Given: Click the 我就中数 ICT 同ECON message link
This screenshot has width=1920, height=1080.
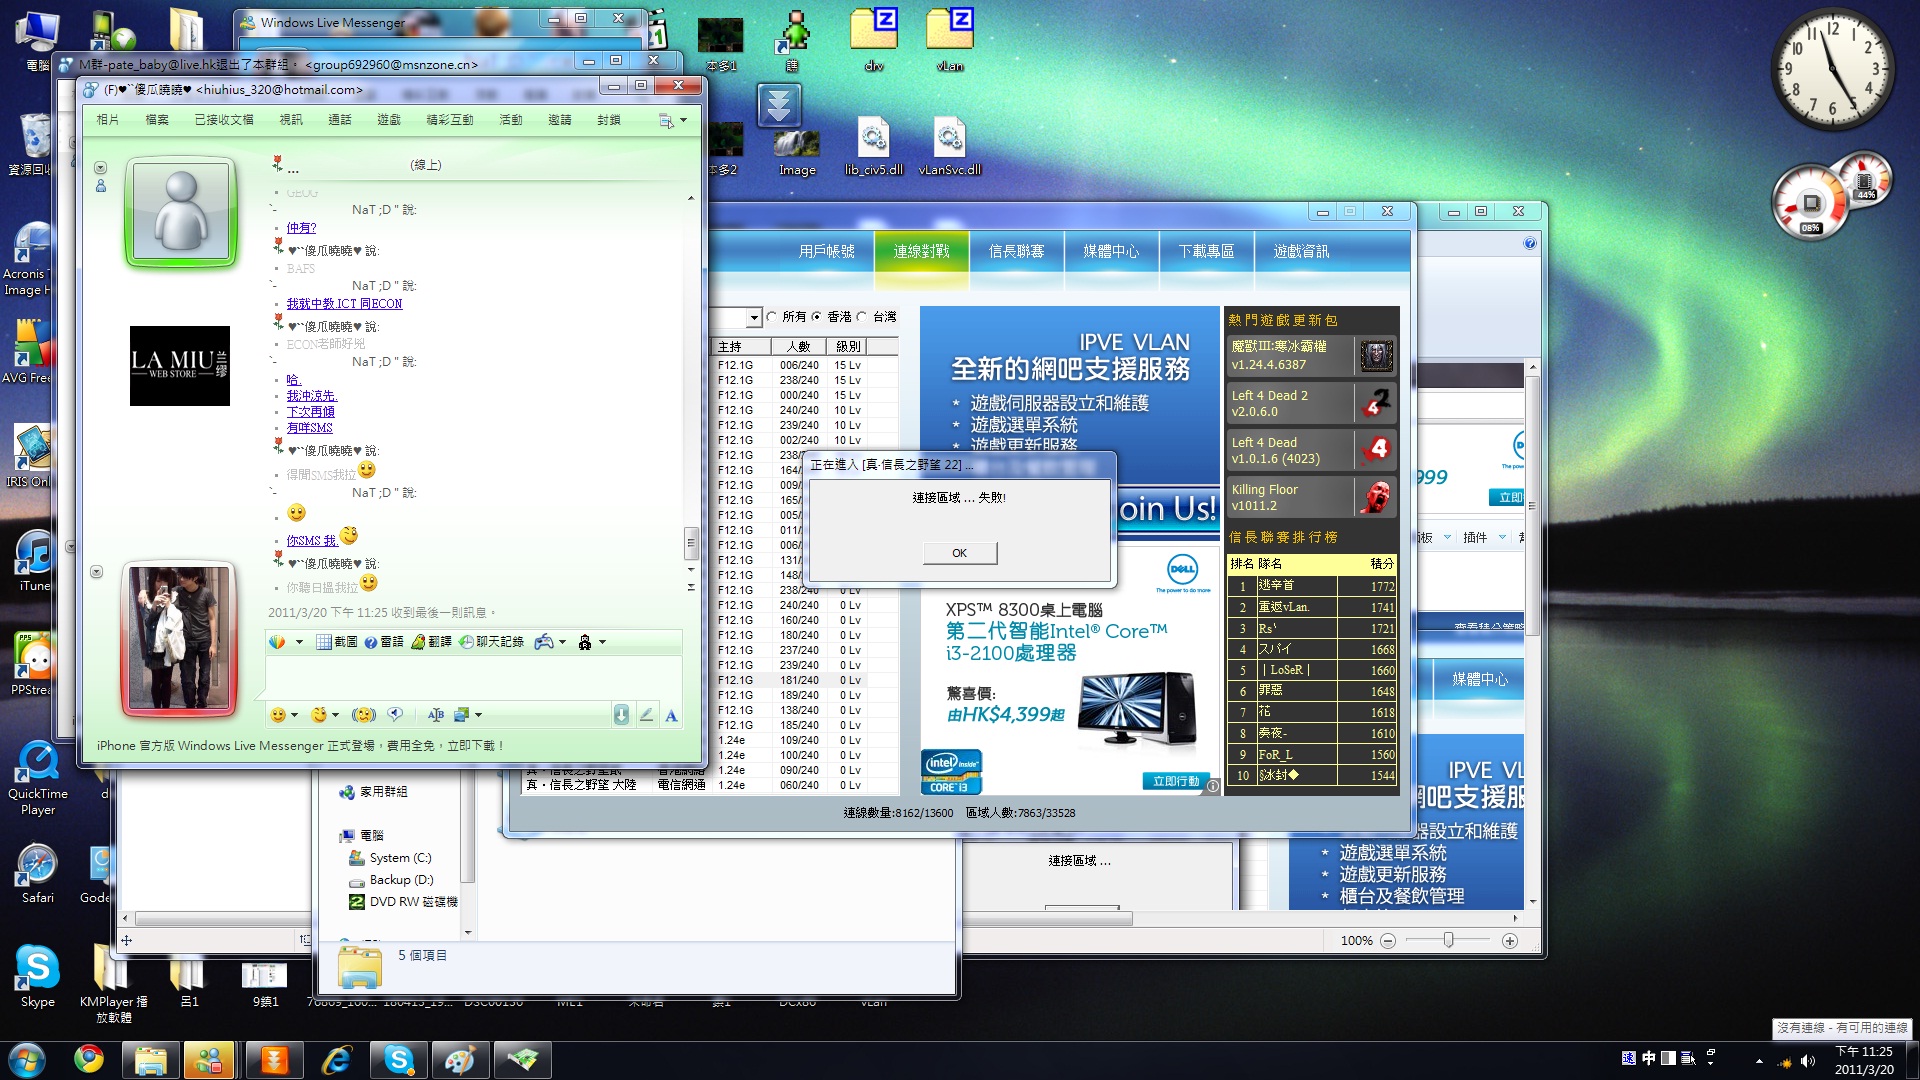Looking at the screenshot, I should 344,304.
